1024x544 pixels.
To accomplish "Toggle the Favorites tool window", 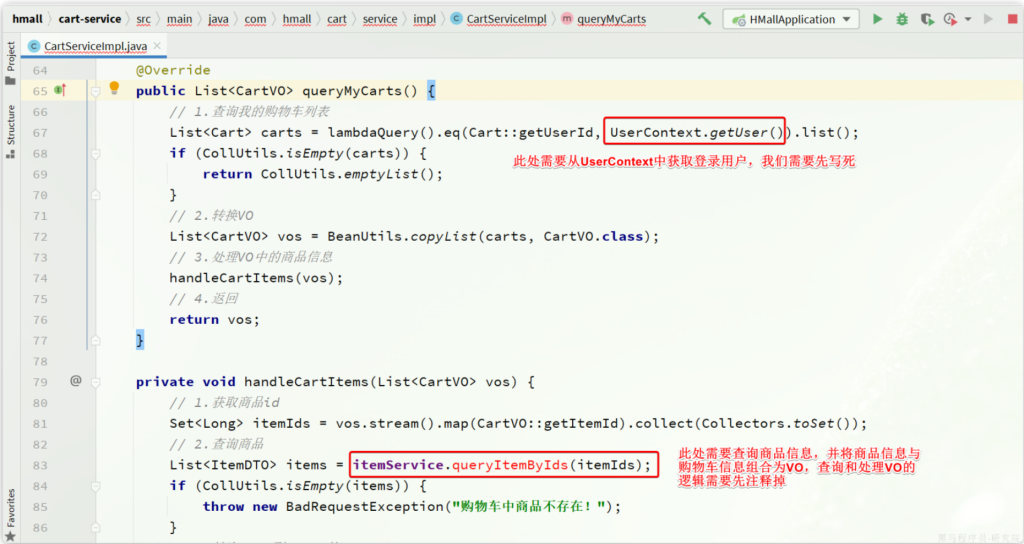I will coord(10,512).
